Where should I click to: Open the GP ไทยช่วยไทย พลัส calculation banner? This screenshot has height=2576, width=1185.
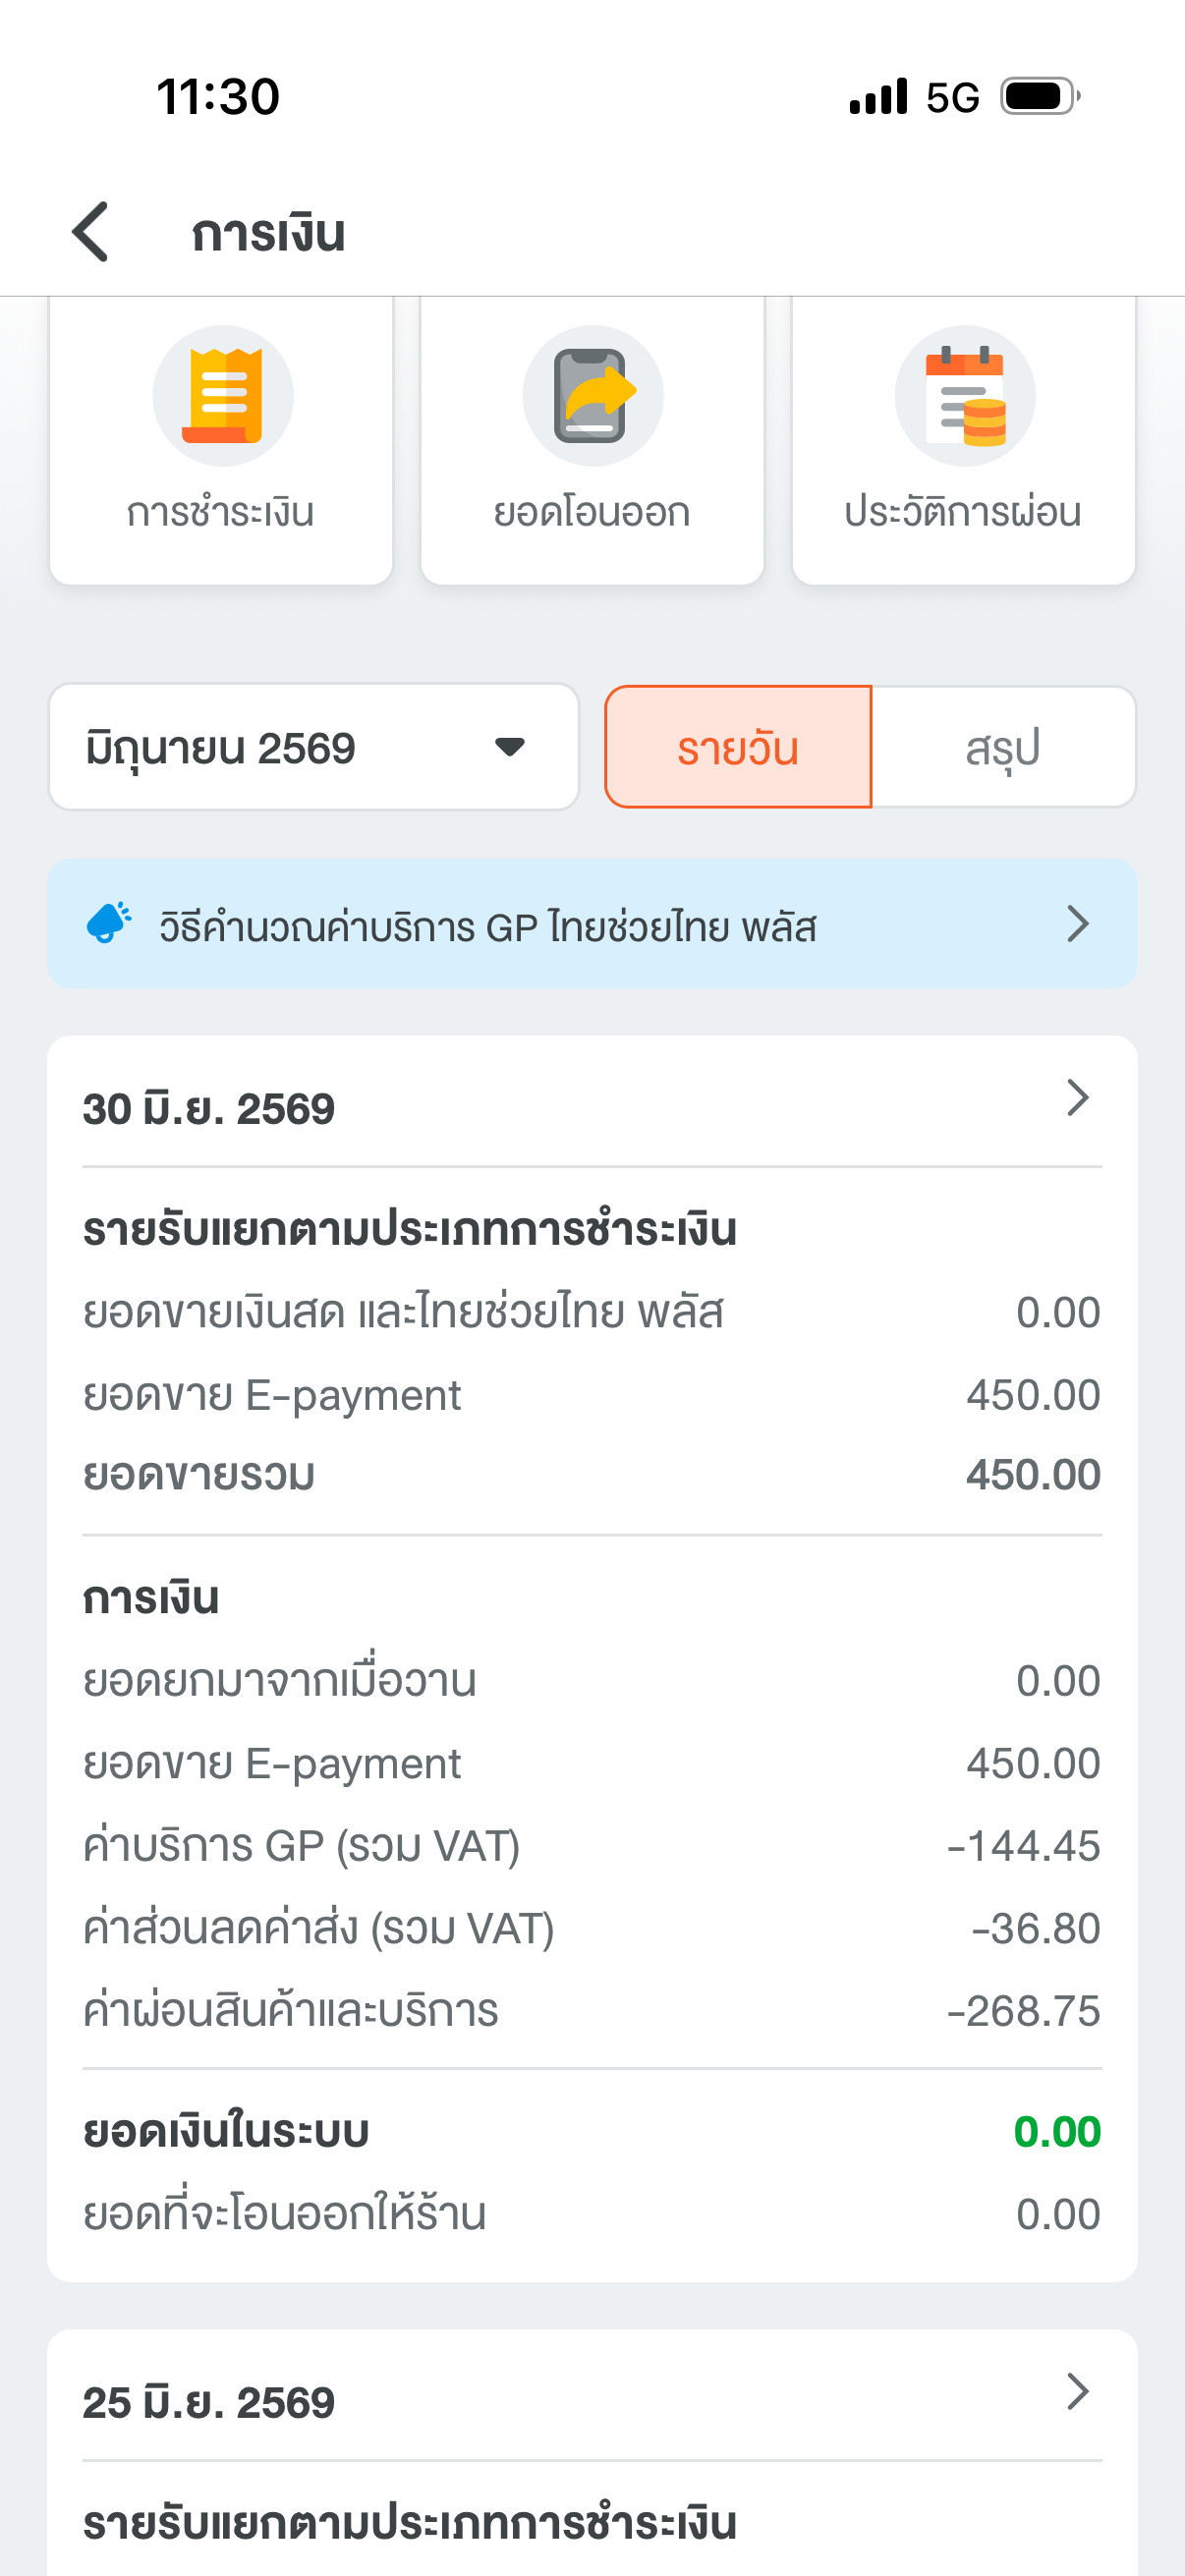[592, 924]
